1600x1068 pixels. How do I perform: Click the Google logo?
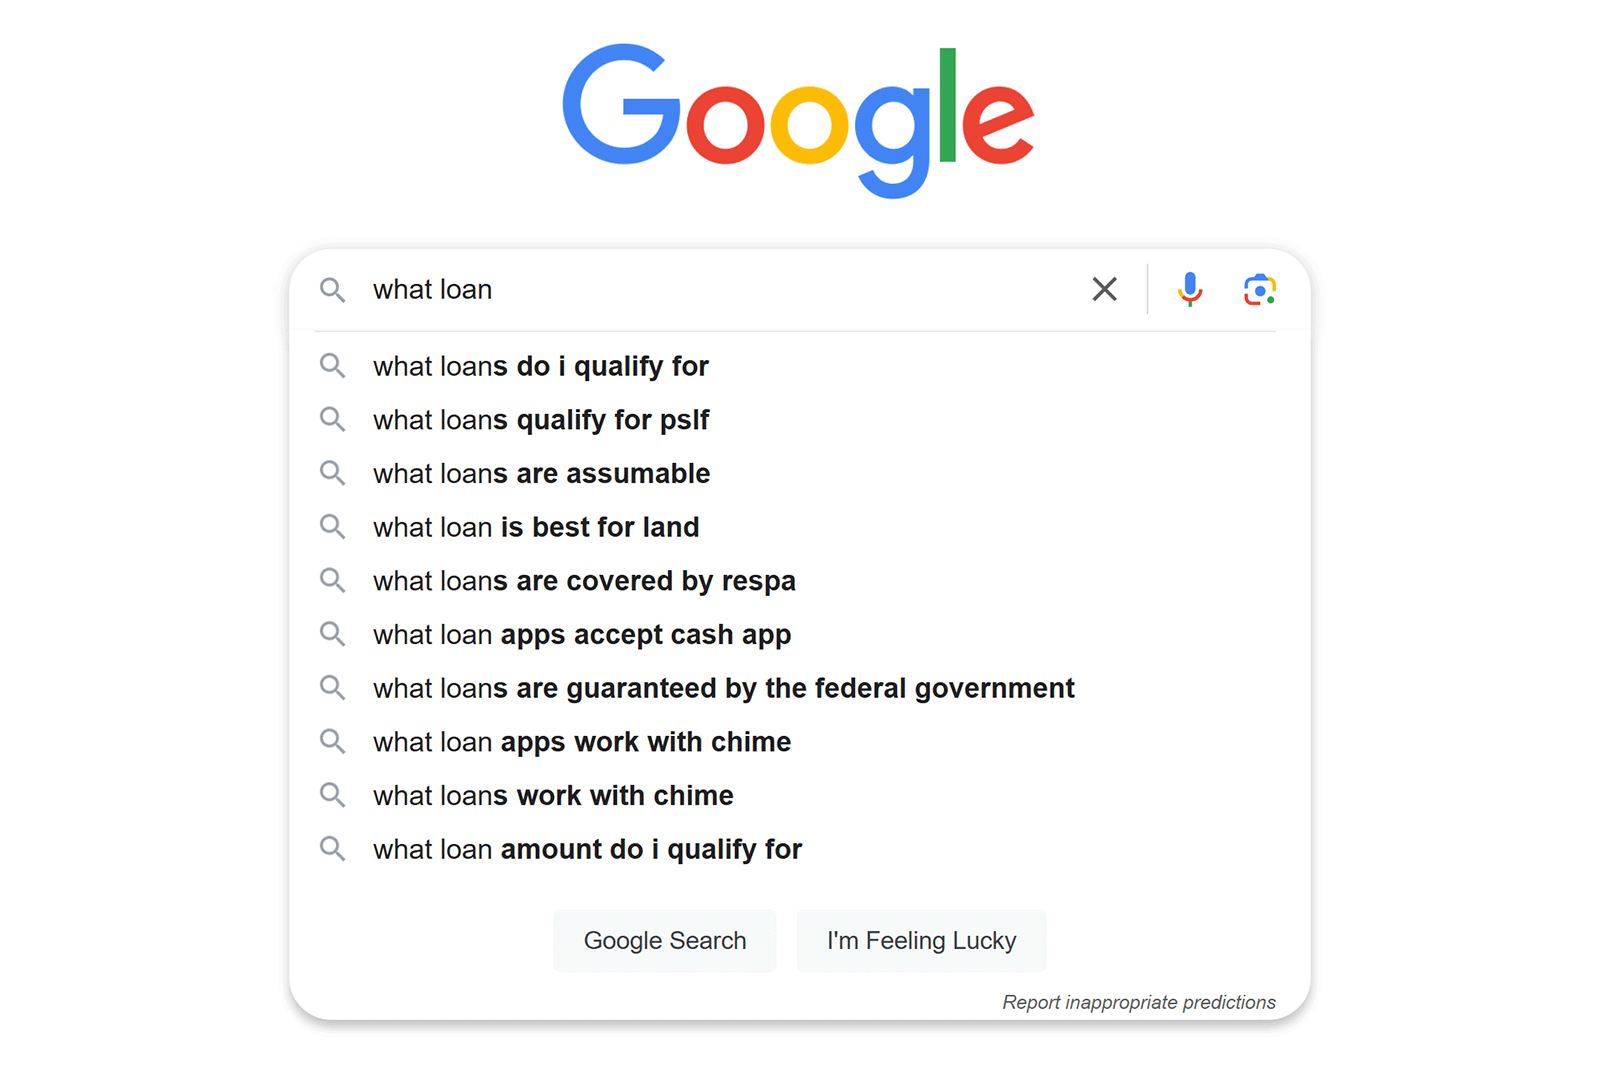(x=799, y=120)
